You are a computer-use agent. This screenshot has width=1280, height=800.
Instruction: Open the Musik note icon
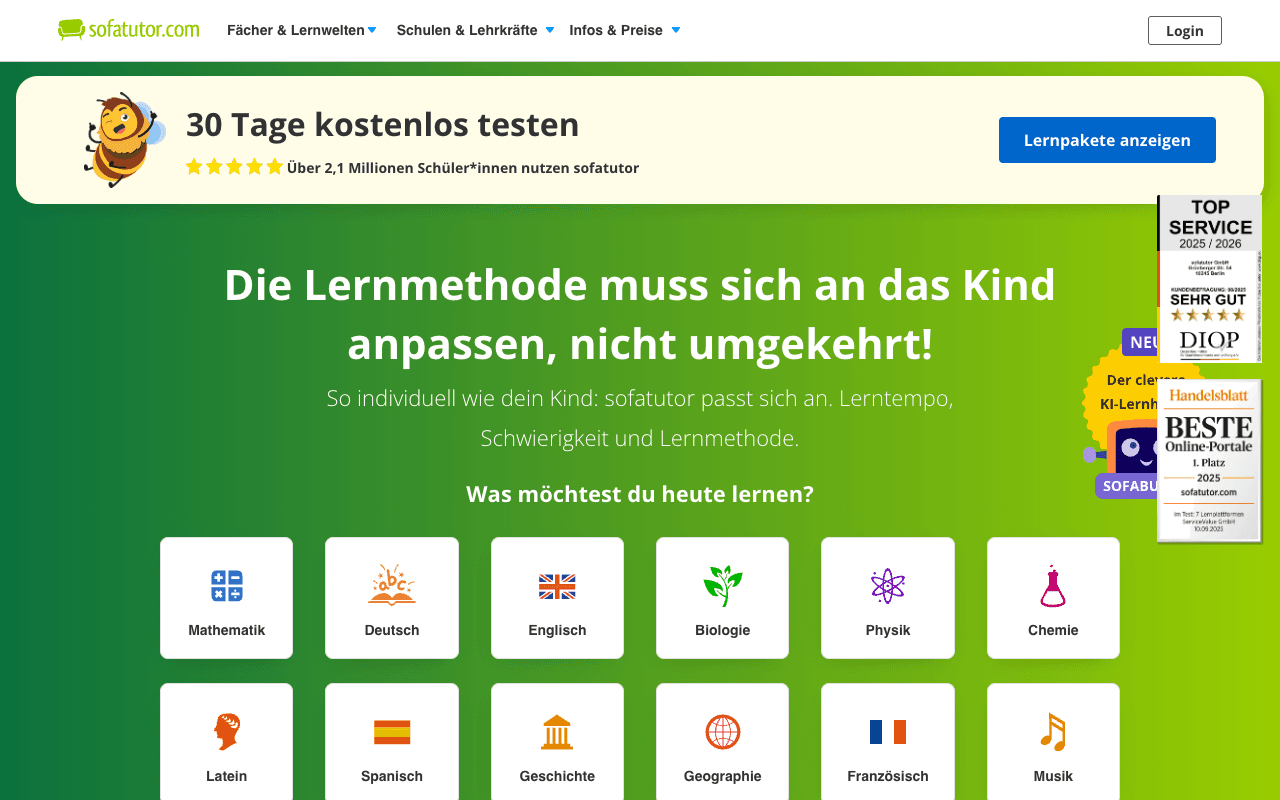(1053, 732)
